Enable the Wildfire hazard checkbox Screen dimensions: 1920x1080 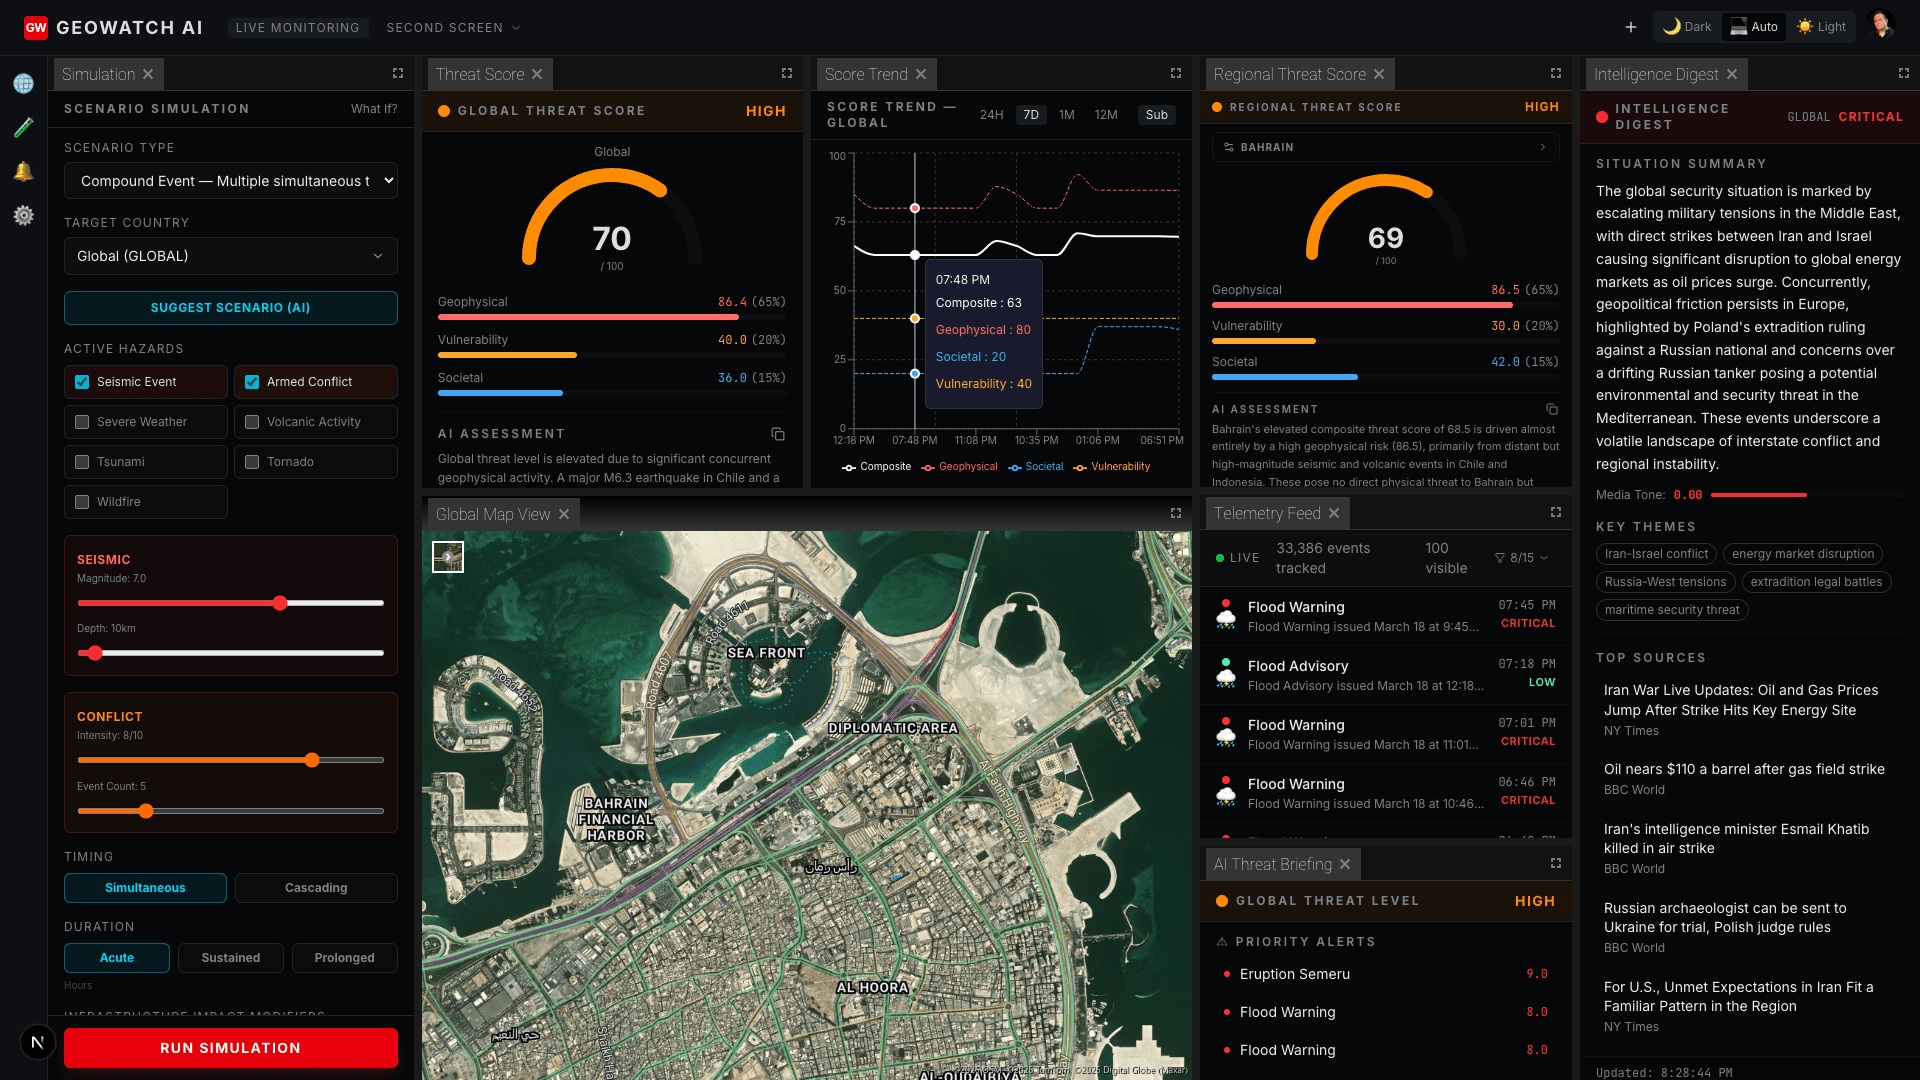pyautogui.click(x=82, y=502)
